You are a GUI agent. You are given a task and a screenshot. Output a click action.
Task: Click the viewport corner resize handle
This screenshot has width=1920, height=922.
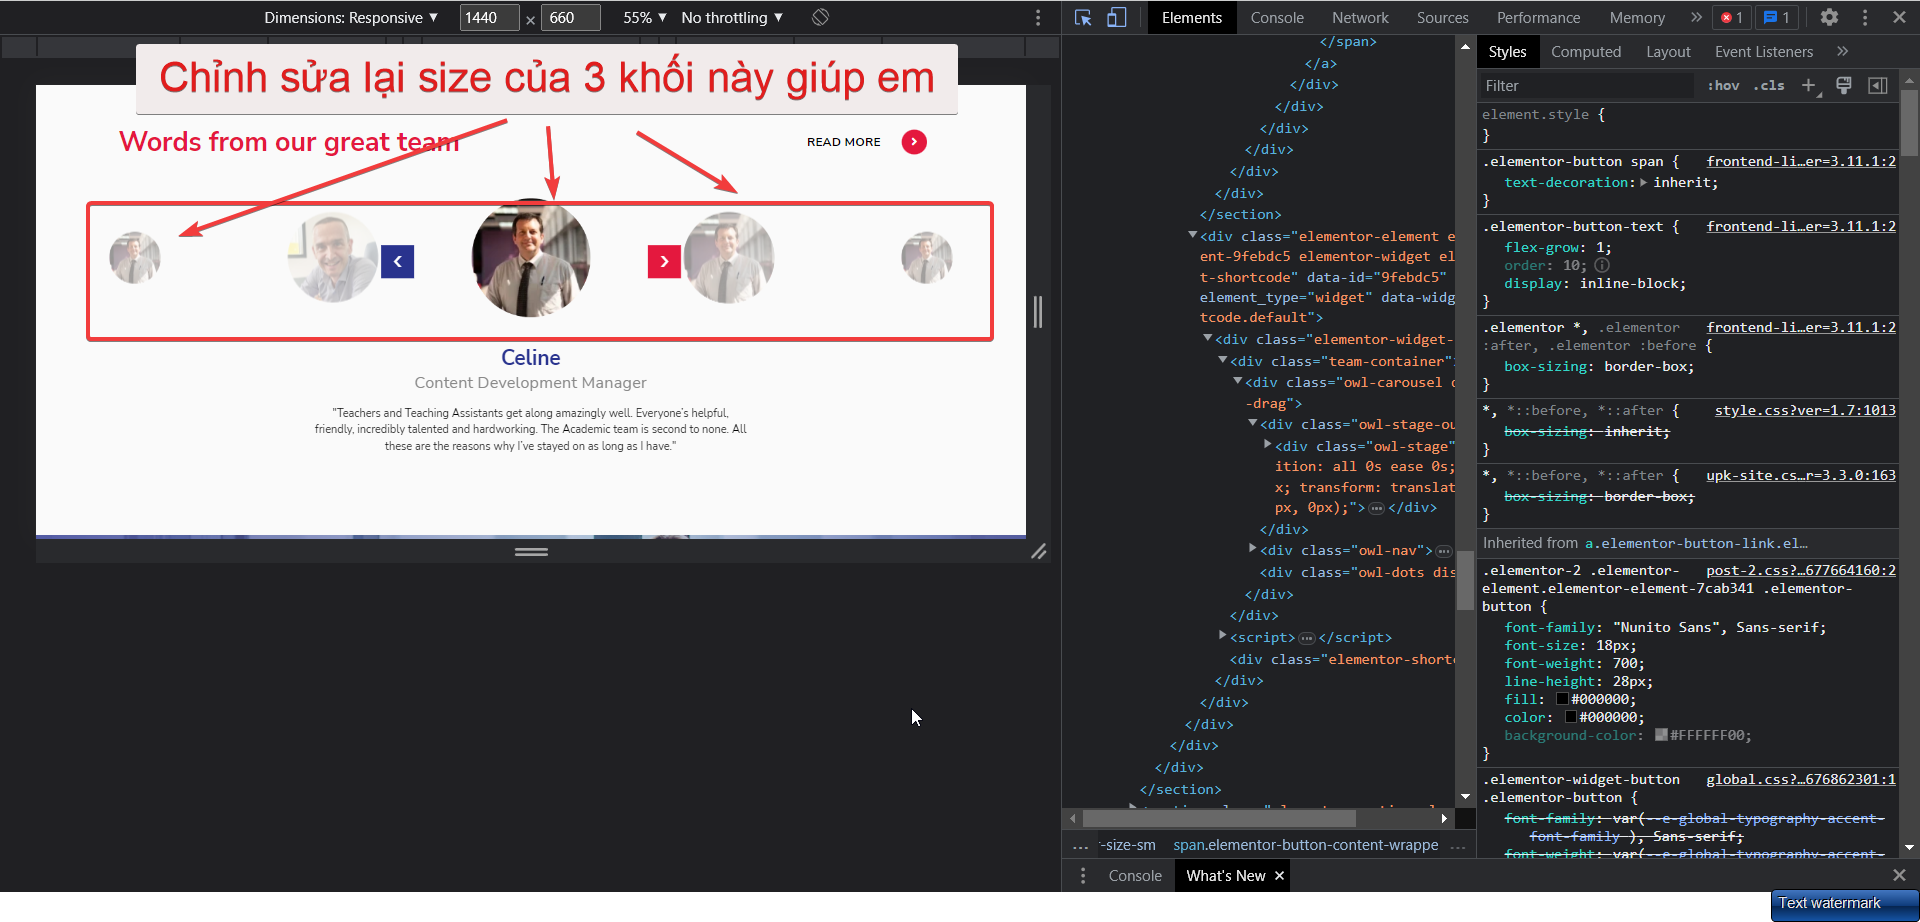[1039, 551]
